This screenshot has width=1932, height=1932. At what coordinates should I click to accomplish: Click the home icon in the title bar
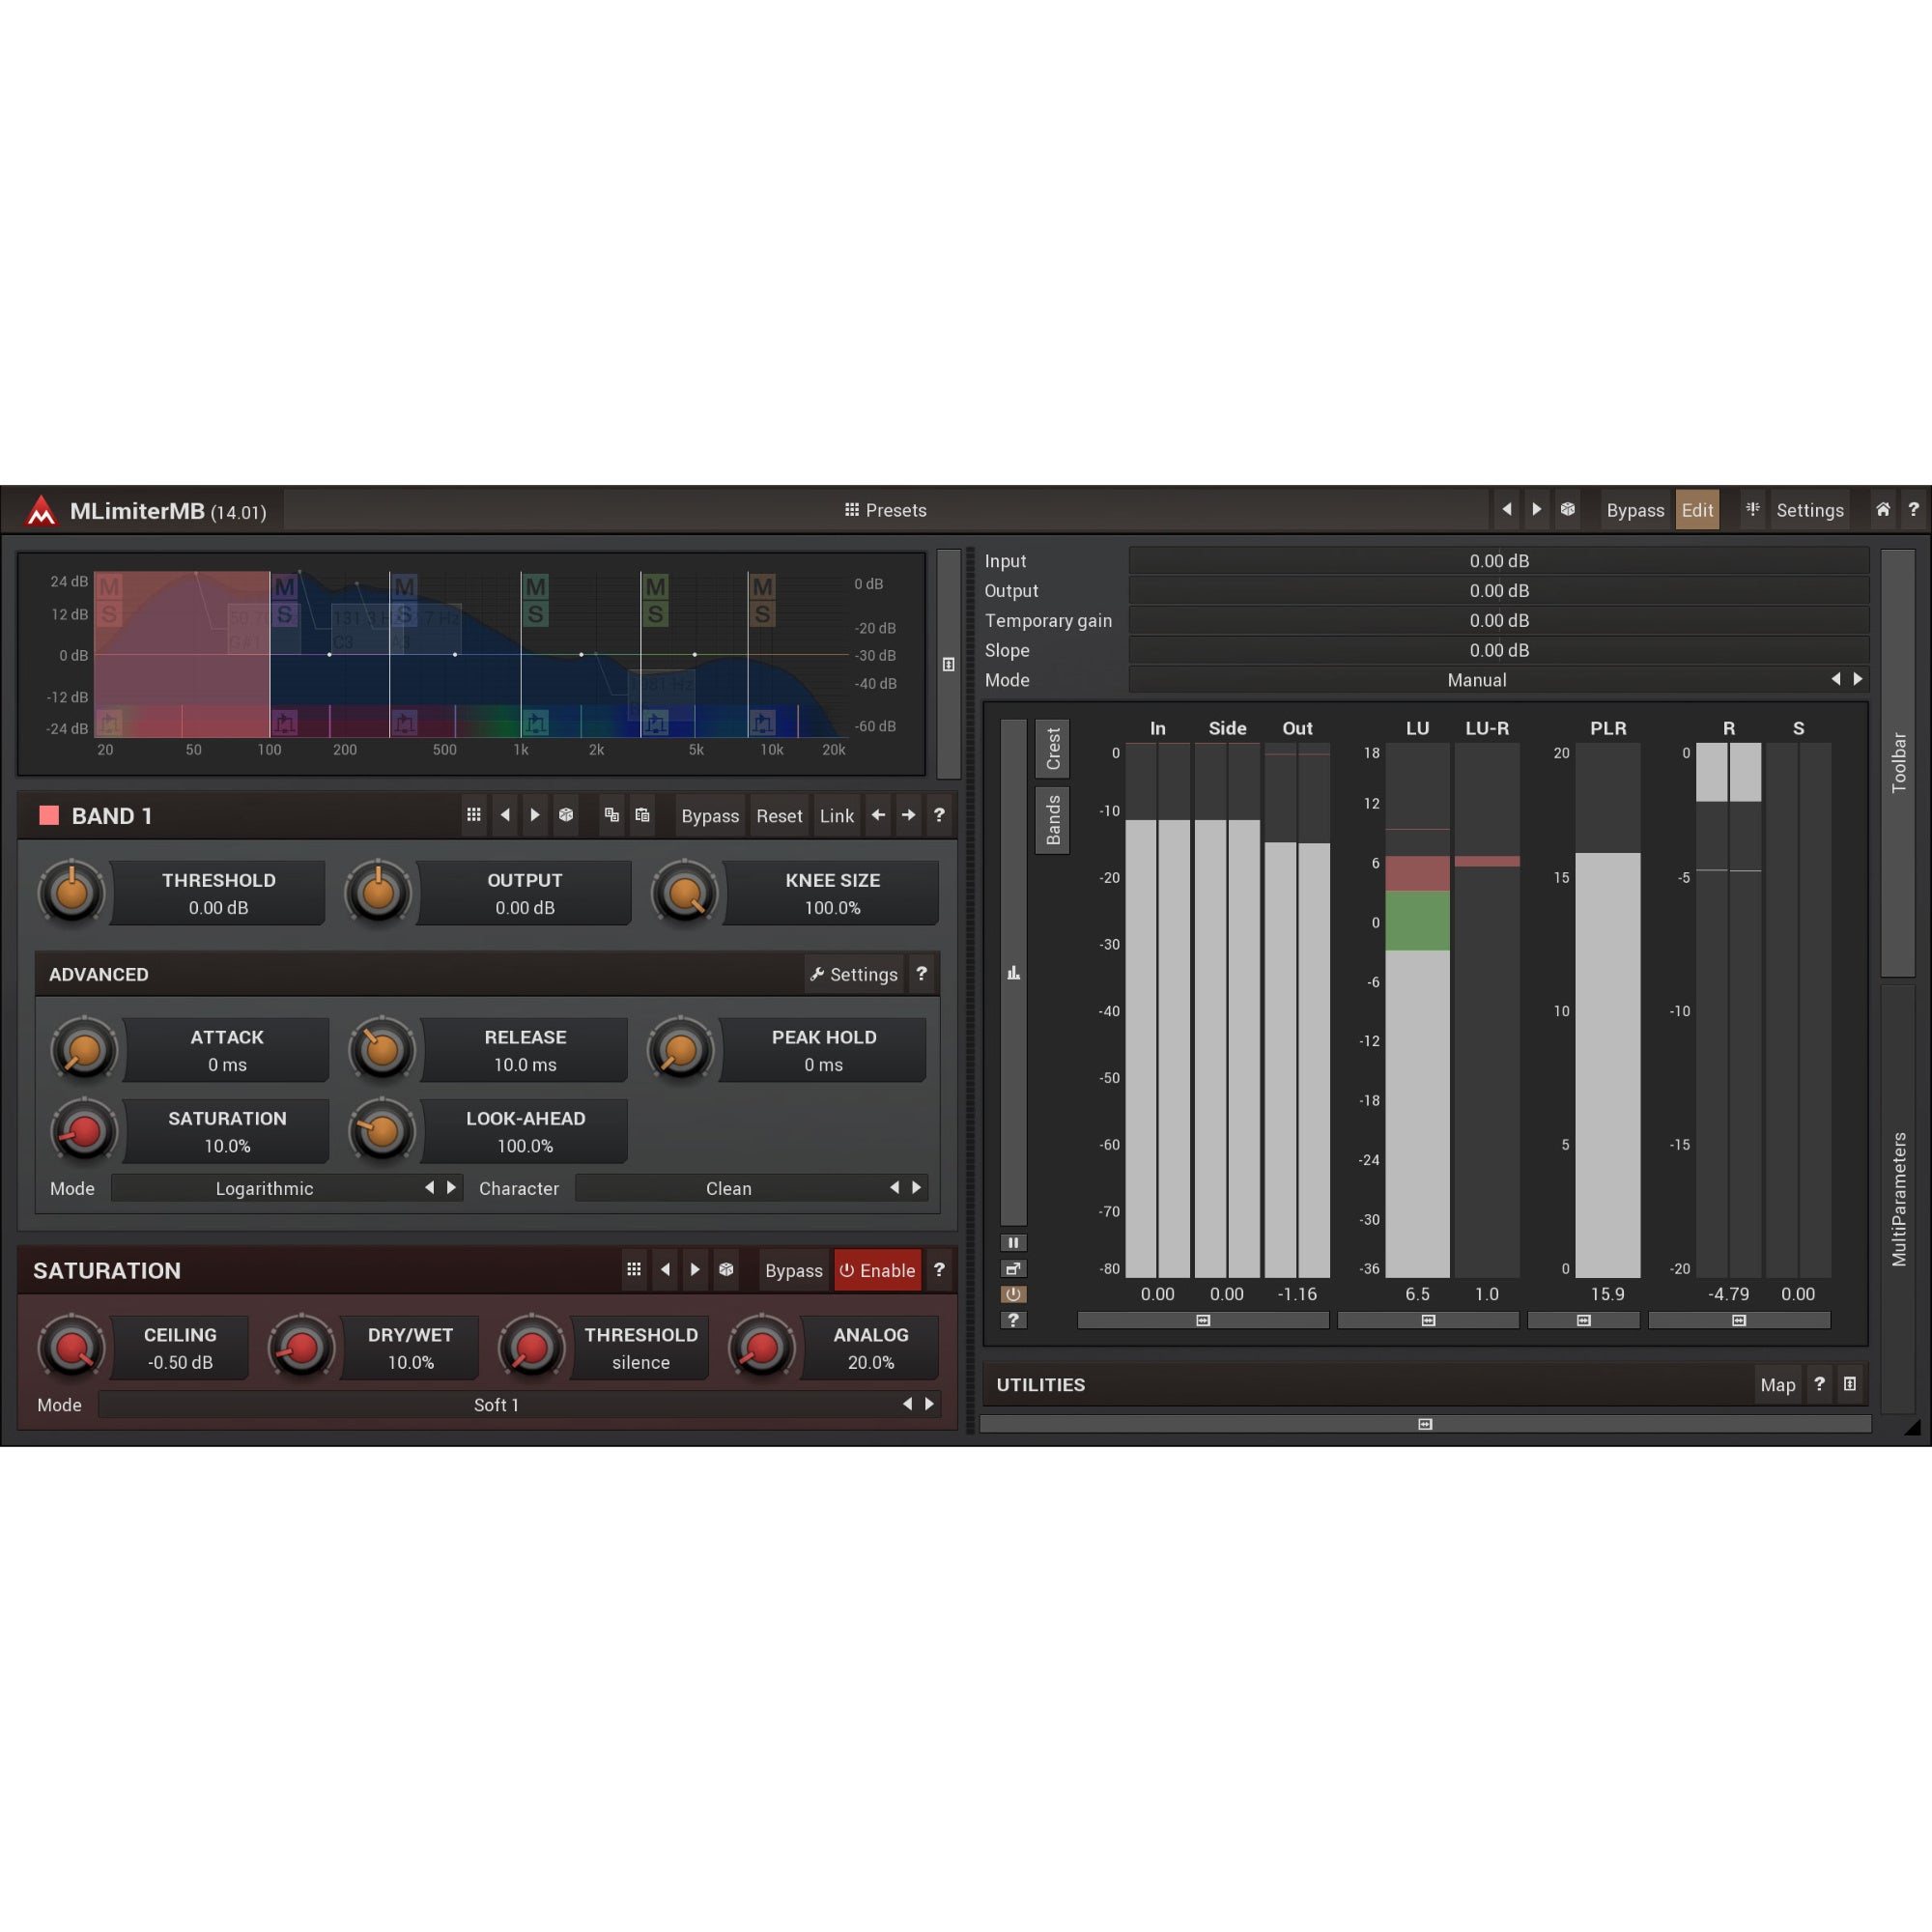1882,510
